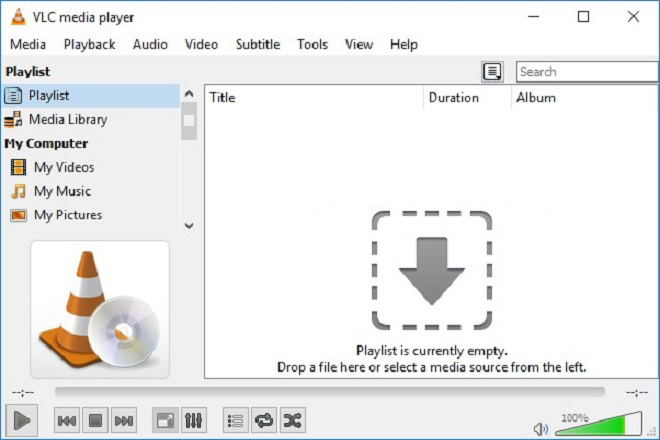660x440 pixels.
Task: Open the Video menu
Action: pos(201,44)
